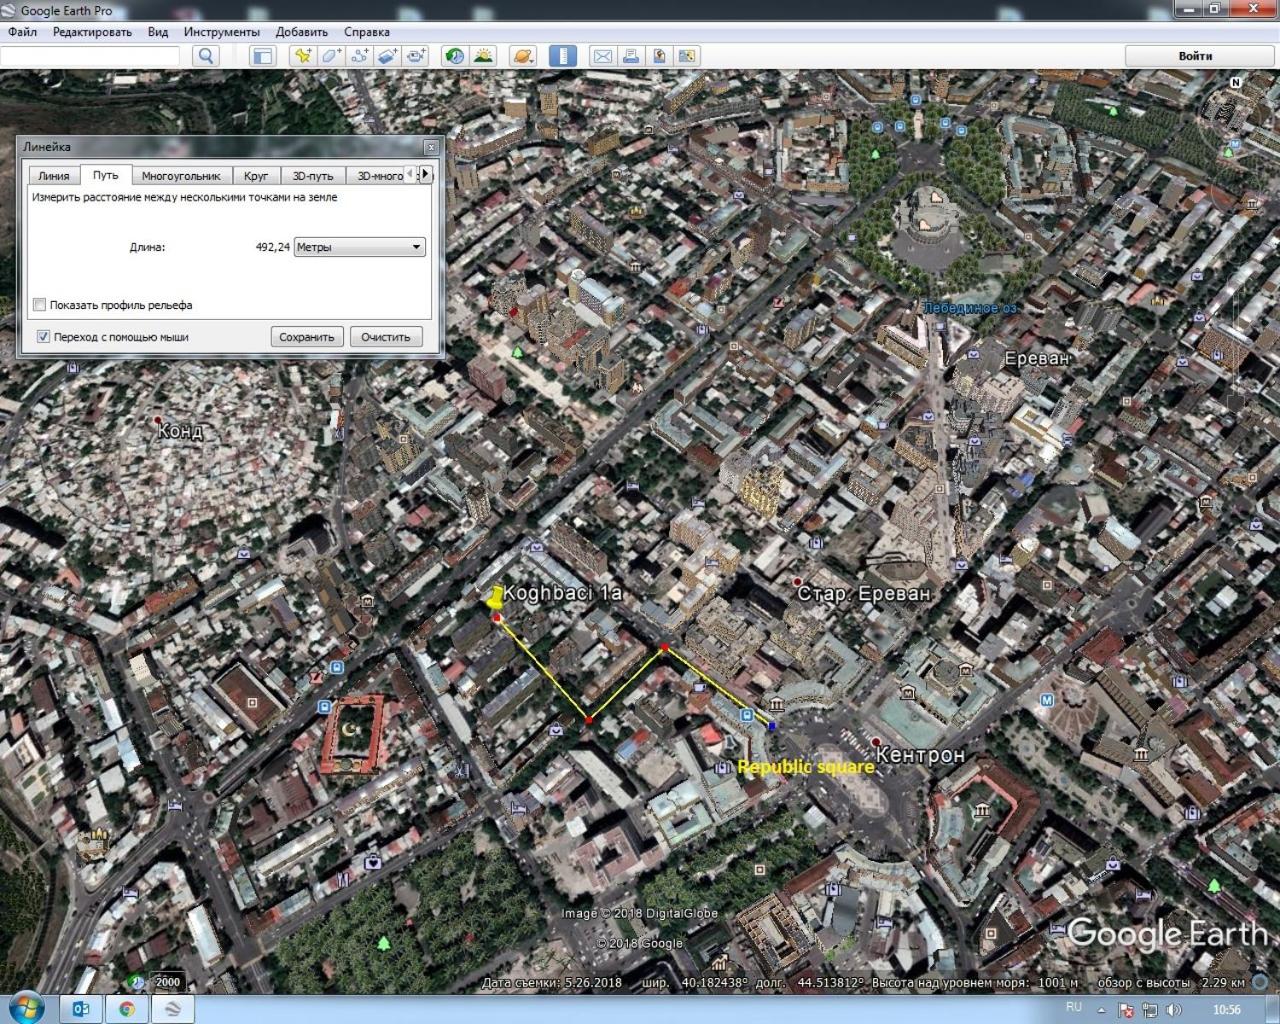Screen dimensions: 1280x1024
Task: Toggle sunlight across the landscape icon
Action: pos(483,56)
